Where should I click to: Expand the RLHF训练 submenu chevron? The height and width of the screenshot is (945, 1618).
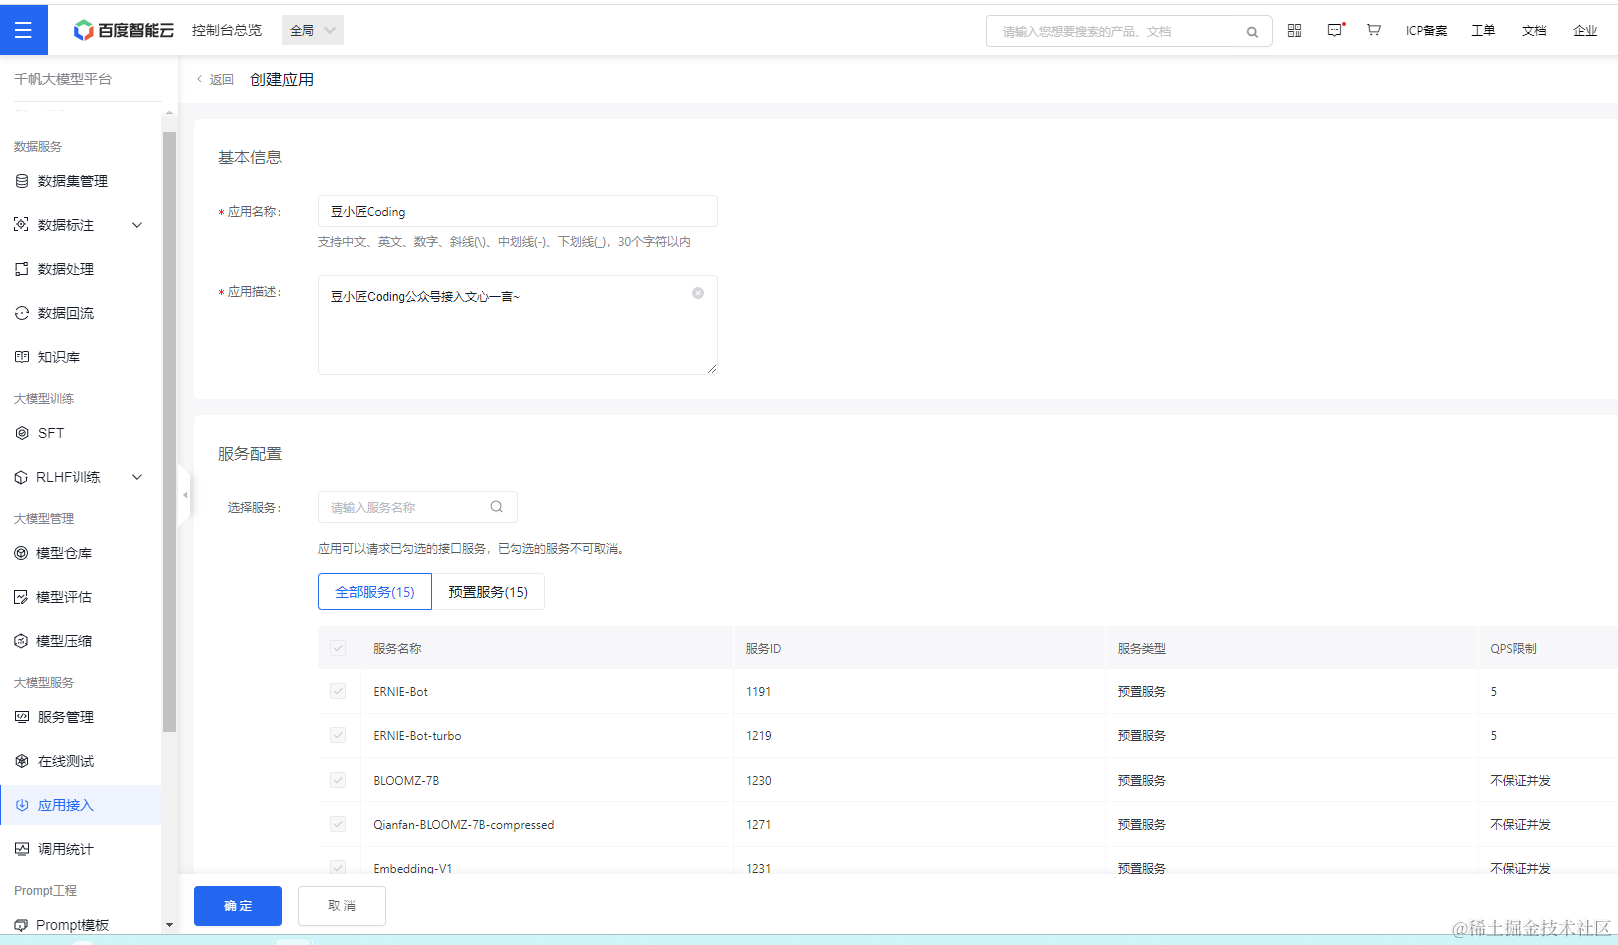coord(137,477)
